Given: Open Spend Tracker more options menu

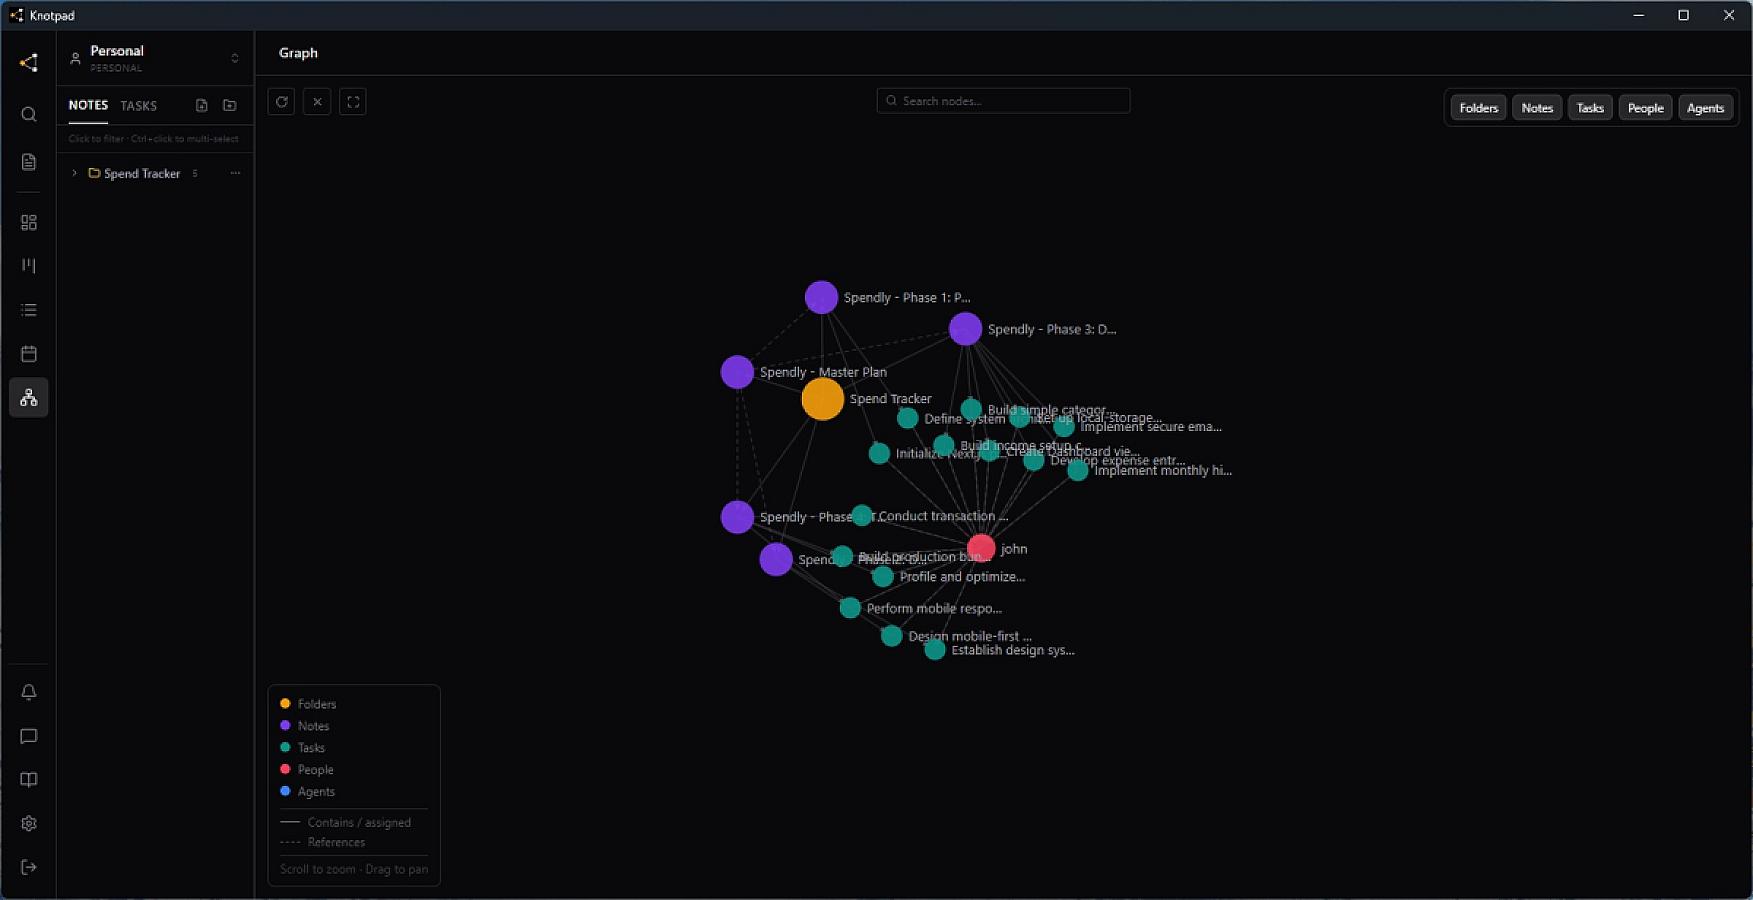Looking at the screenshot, I should click(x=235, y=173).
